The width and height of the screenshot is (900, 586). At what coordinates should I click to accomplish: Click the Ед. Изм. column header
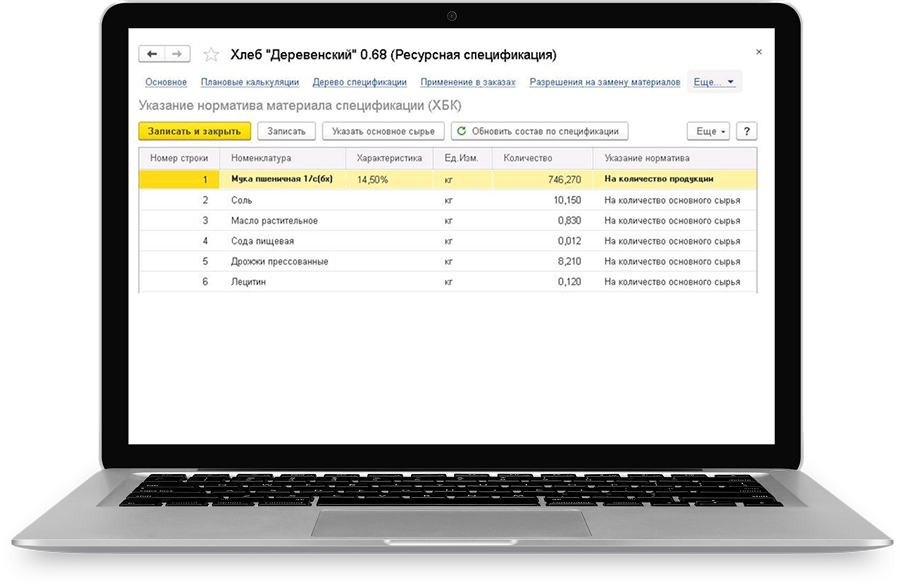(462, 158)
